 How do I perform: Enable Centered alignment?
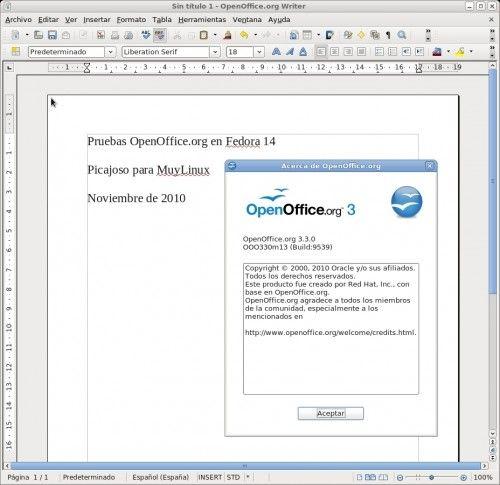click(x=335, y=52)
